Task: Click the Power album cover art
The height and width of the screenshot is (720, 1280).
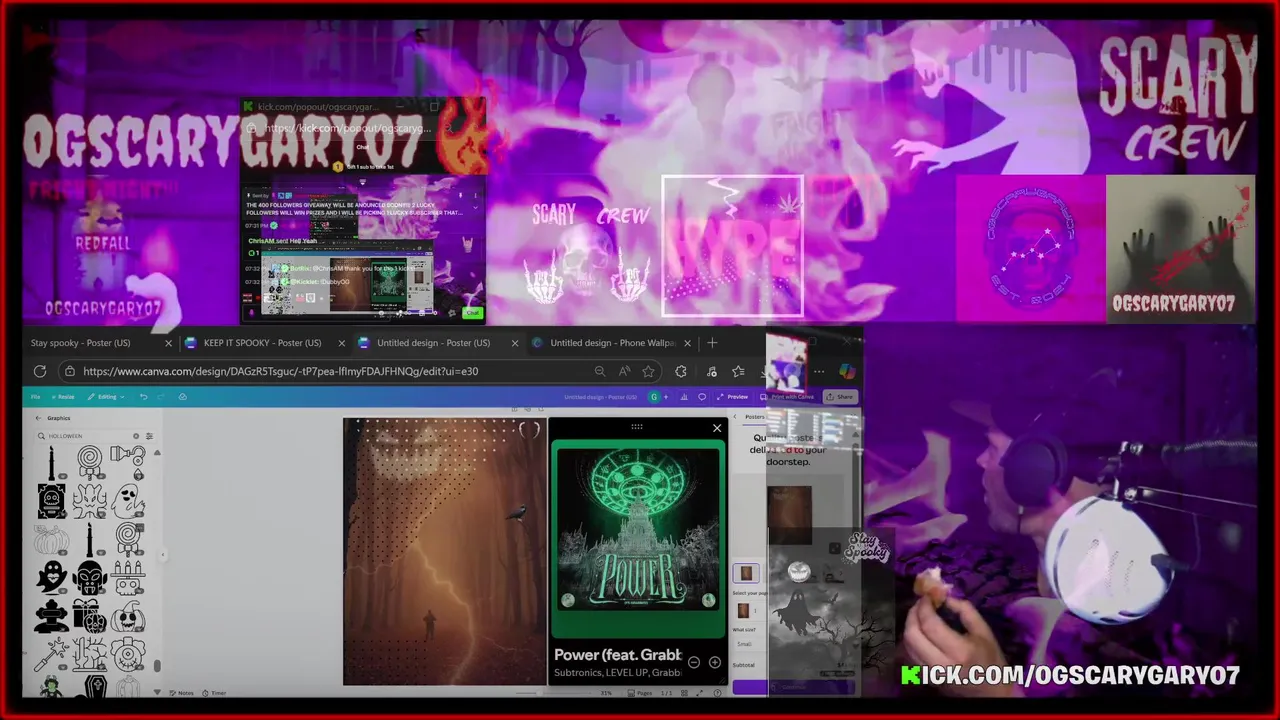Action: (x=638, y=529)
